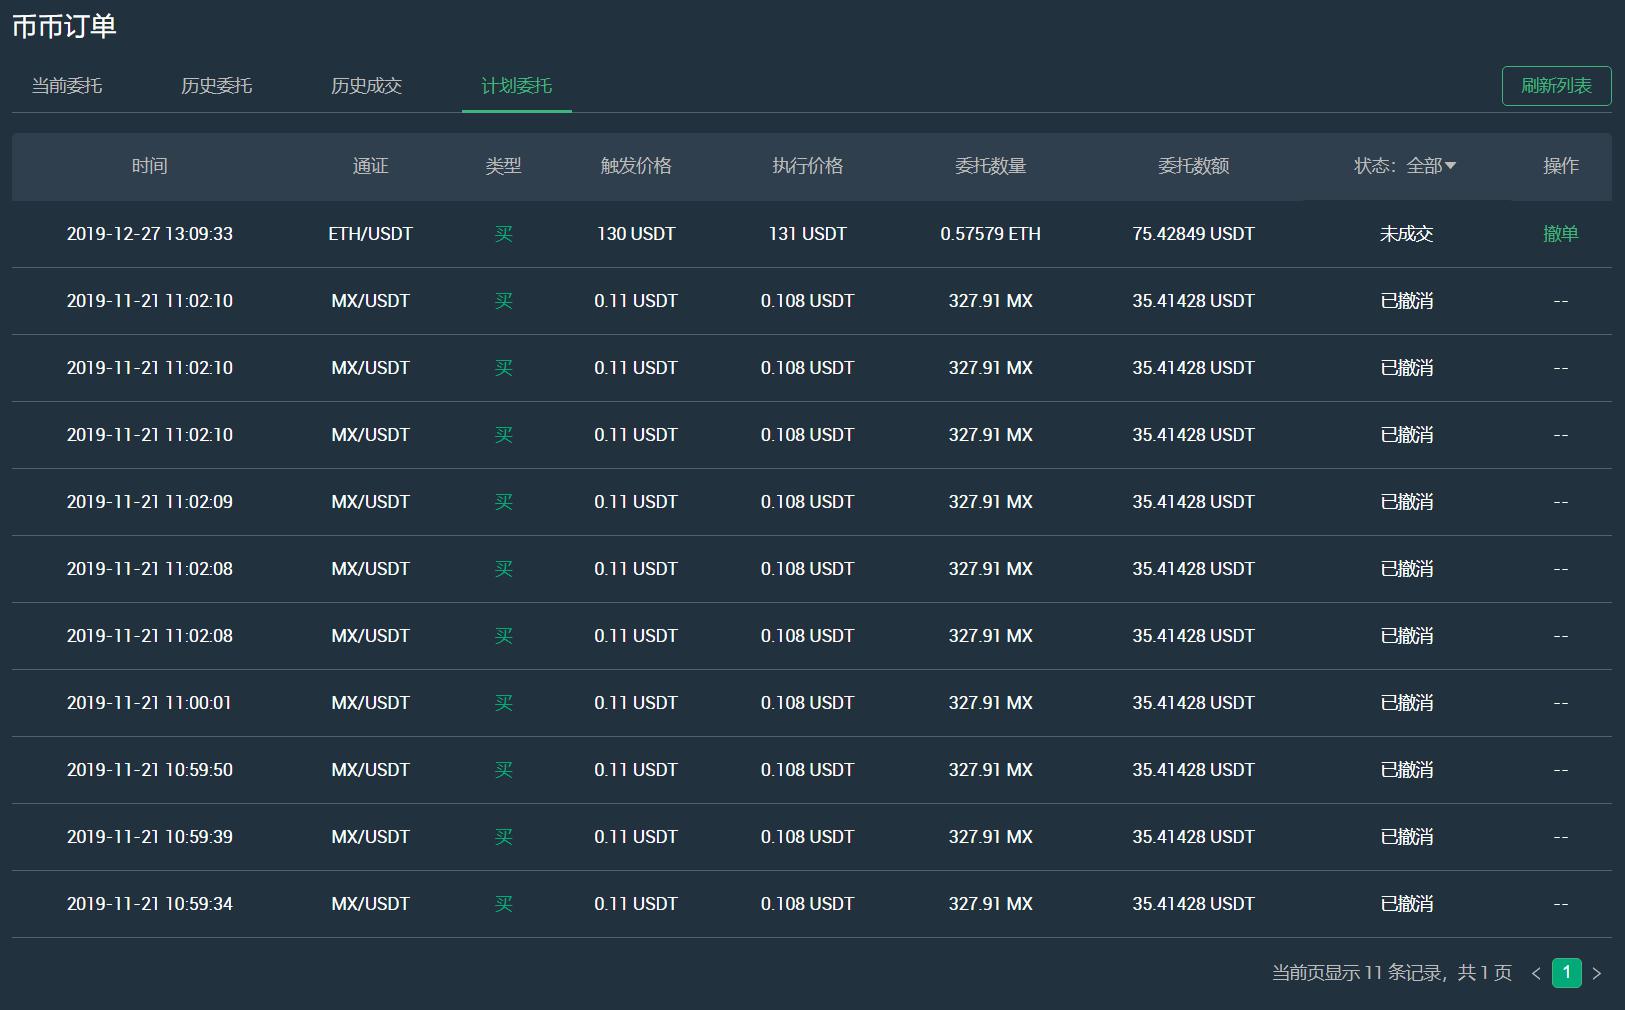Click the 委托数量 column header
The image size is (1625, 1010).
pyautogui.click(x=991, y=166)
